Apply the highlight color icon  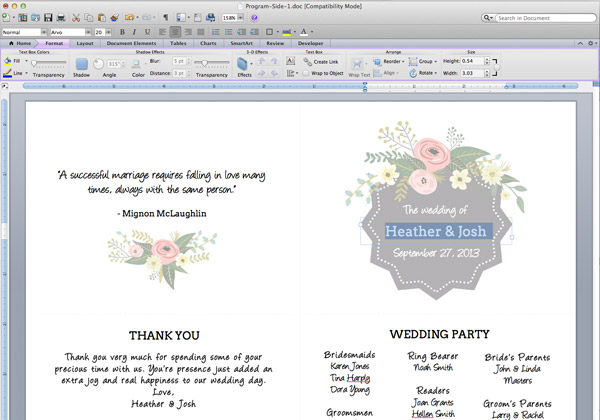point(287,32)
